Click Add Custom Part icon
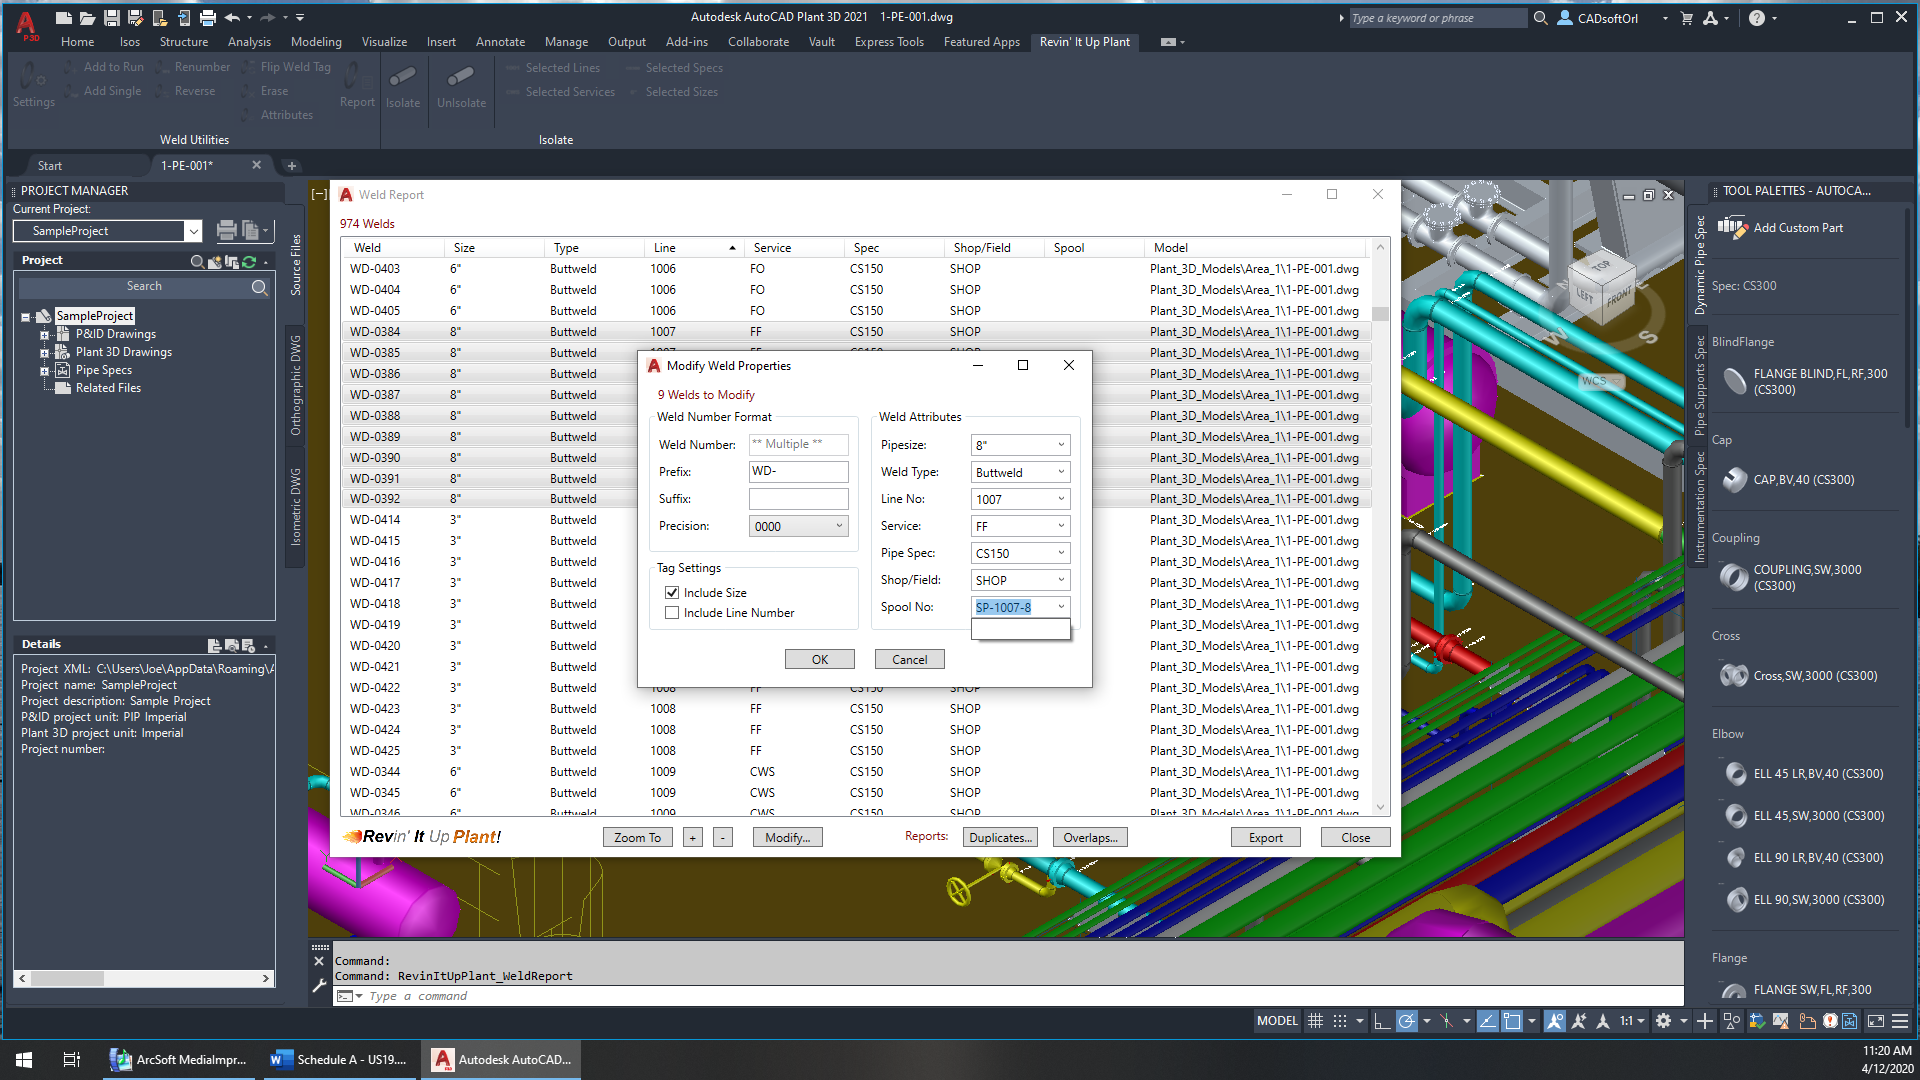The height and width of the screenshot is (1080, 1920). (1732, 228)
